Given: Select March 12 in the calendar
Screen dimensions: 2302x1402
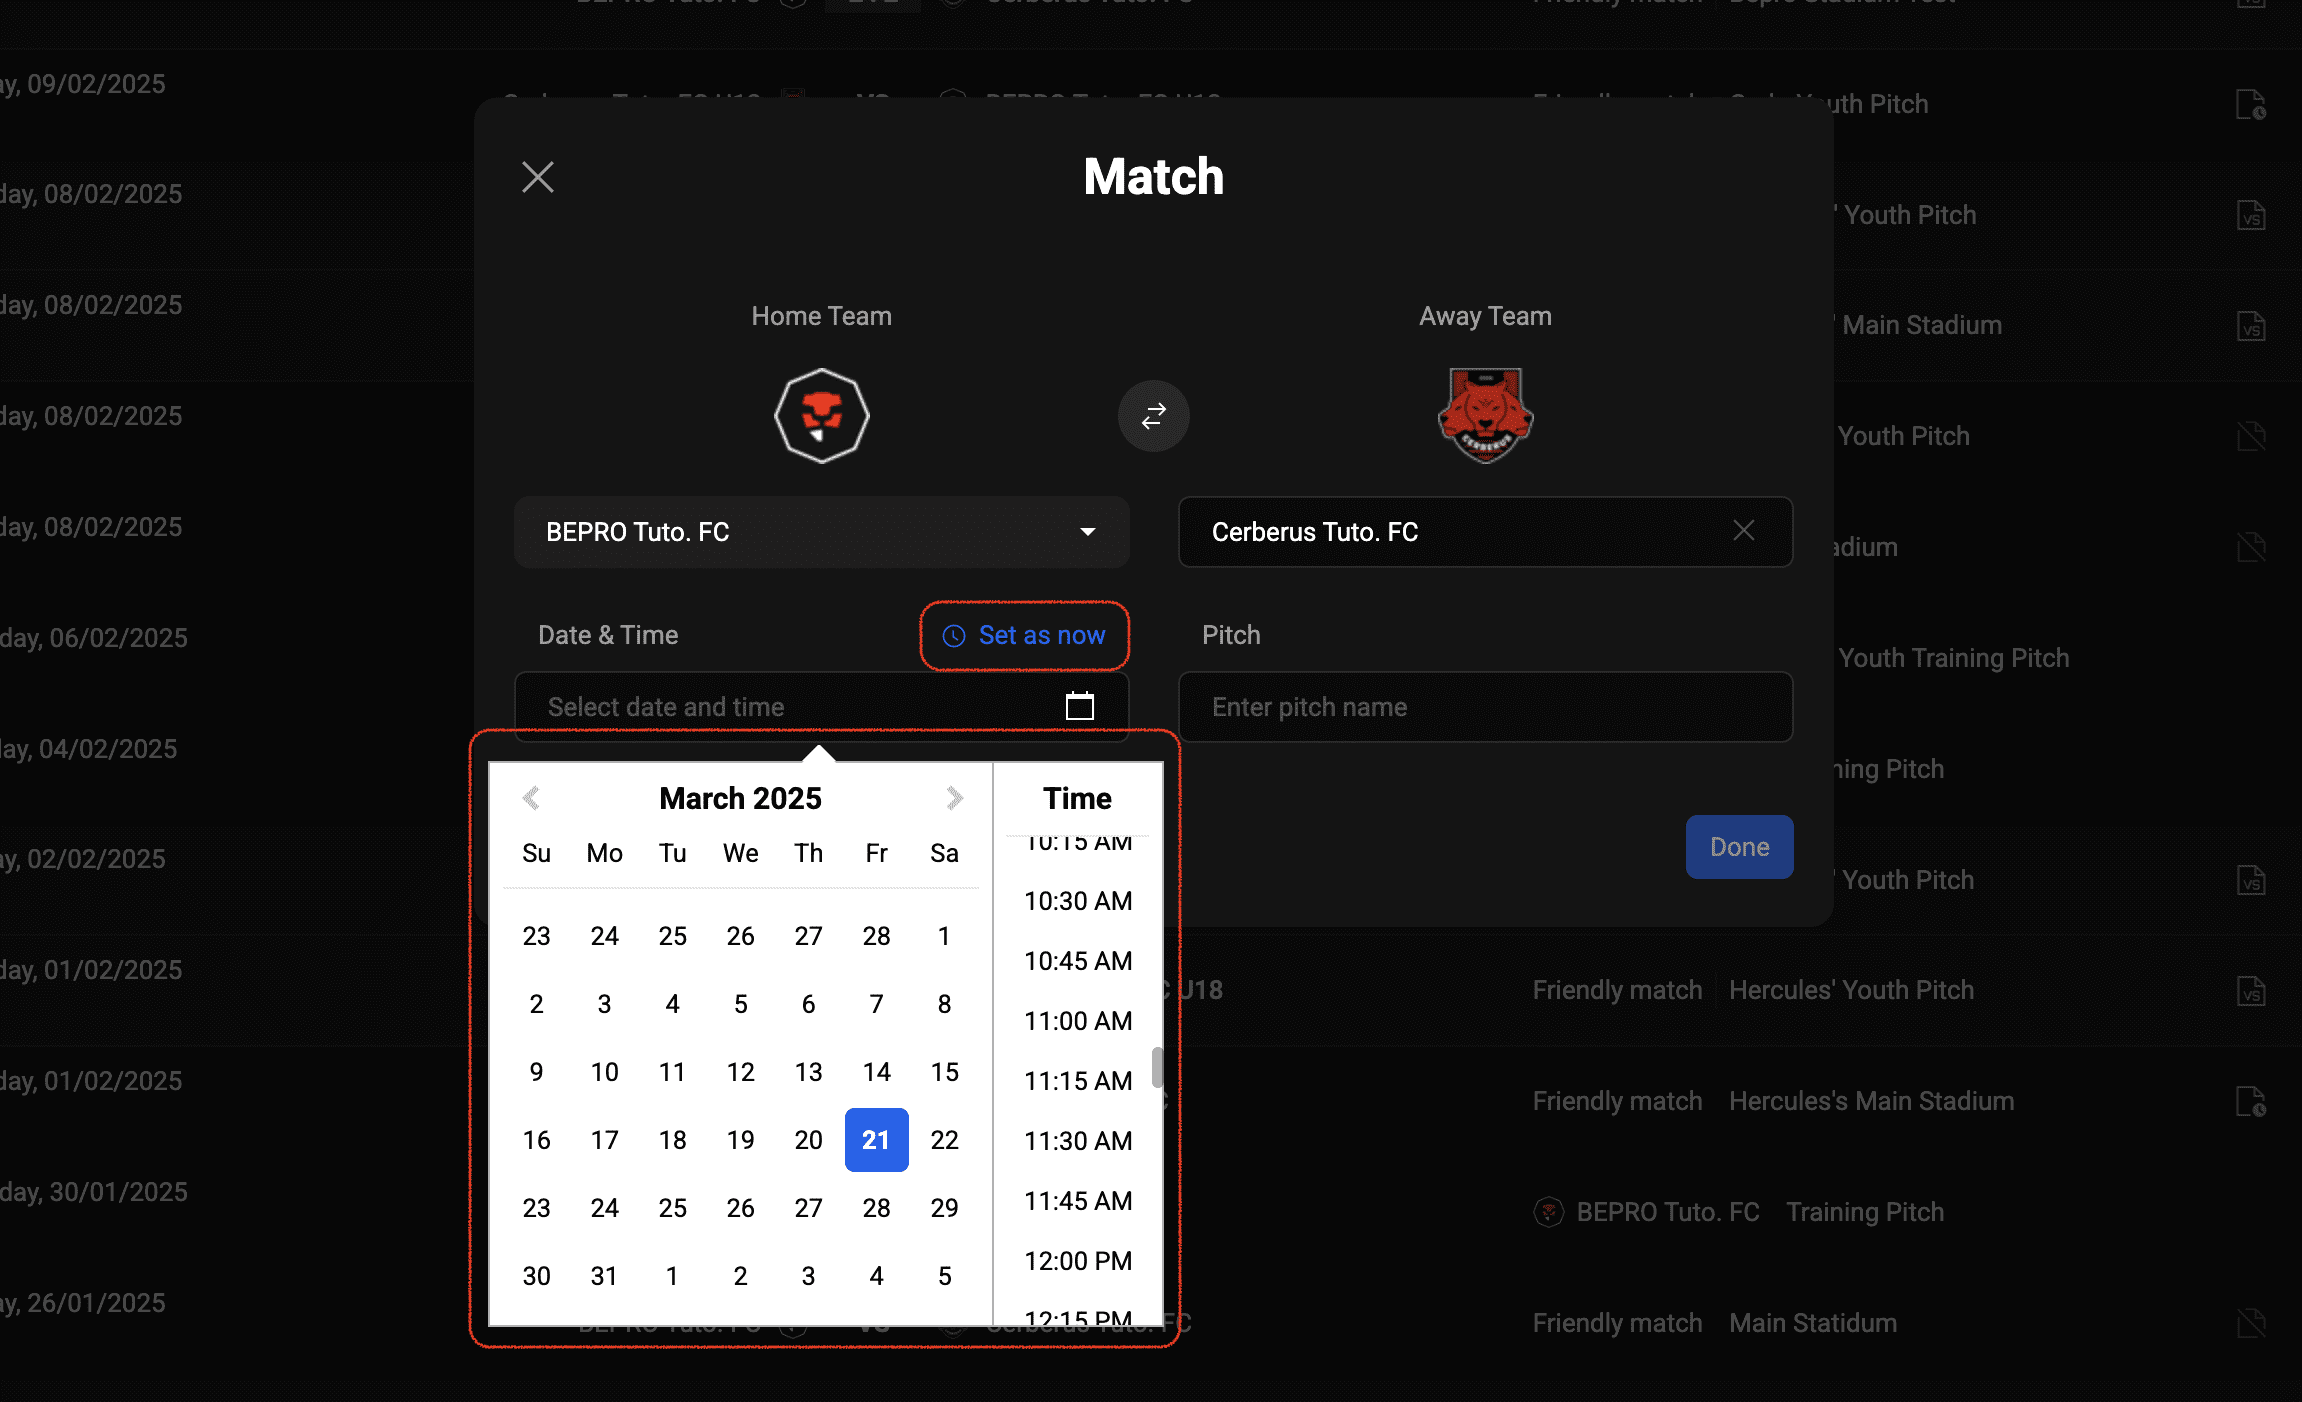Looking at the screenshot, I should [x=740, y=1072].
